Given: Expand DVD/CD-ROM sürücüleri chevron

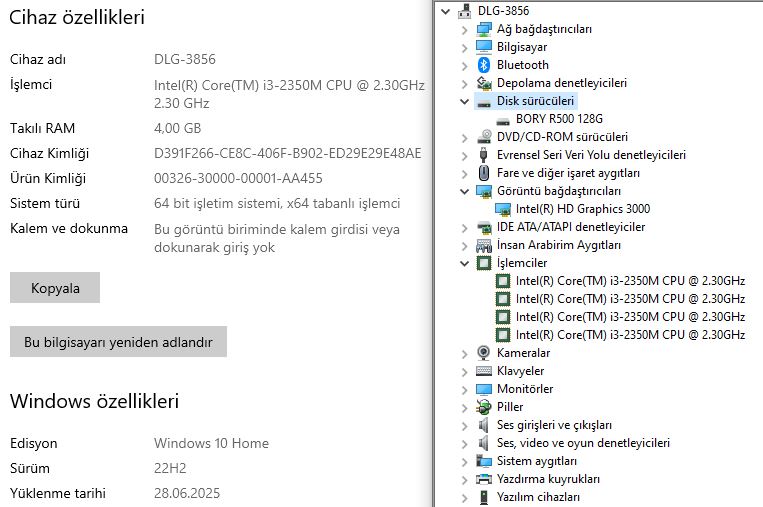Looking at the screenshot, I should tap(465, 138).
